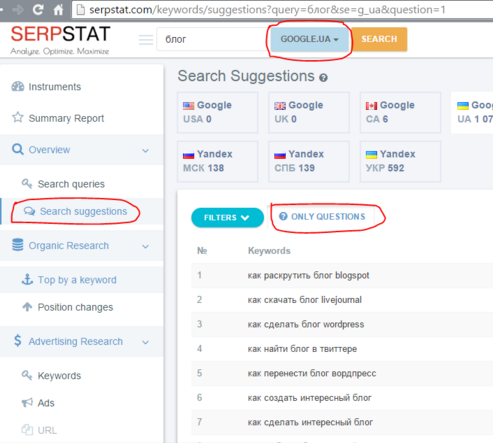
Task: Collapse the Organic Research section chevron
Action: point(145,246)
